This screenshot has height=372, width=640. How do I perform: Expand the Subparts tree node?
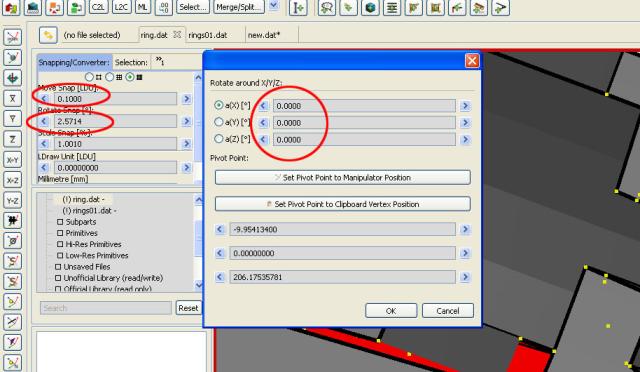click(x=60, y=222)
